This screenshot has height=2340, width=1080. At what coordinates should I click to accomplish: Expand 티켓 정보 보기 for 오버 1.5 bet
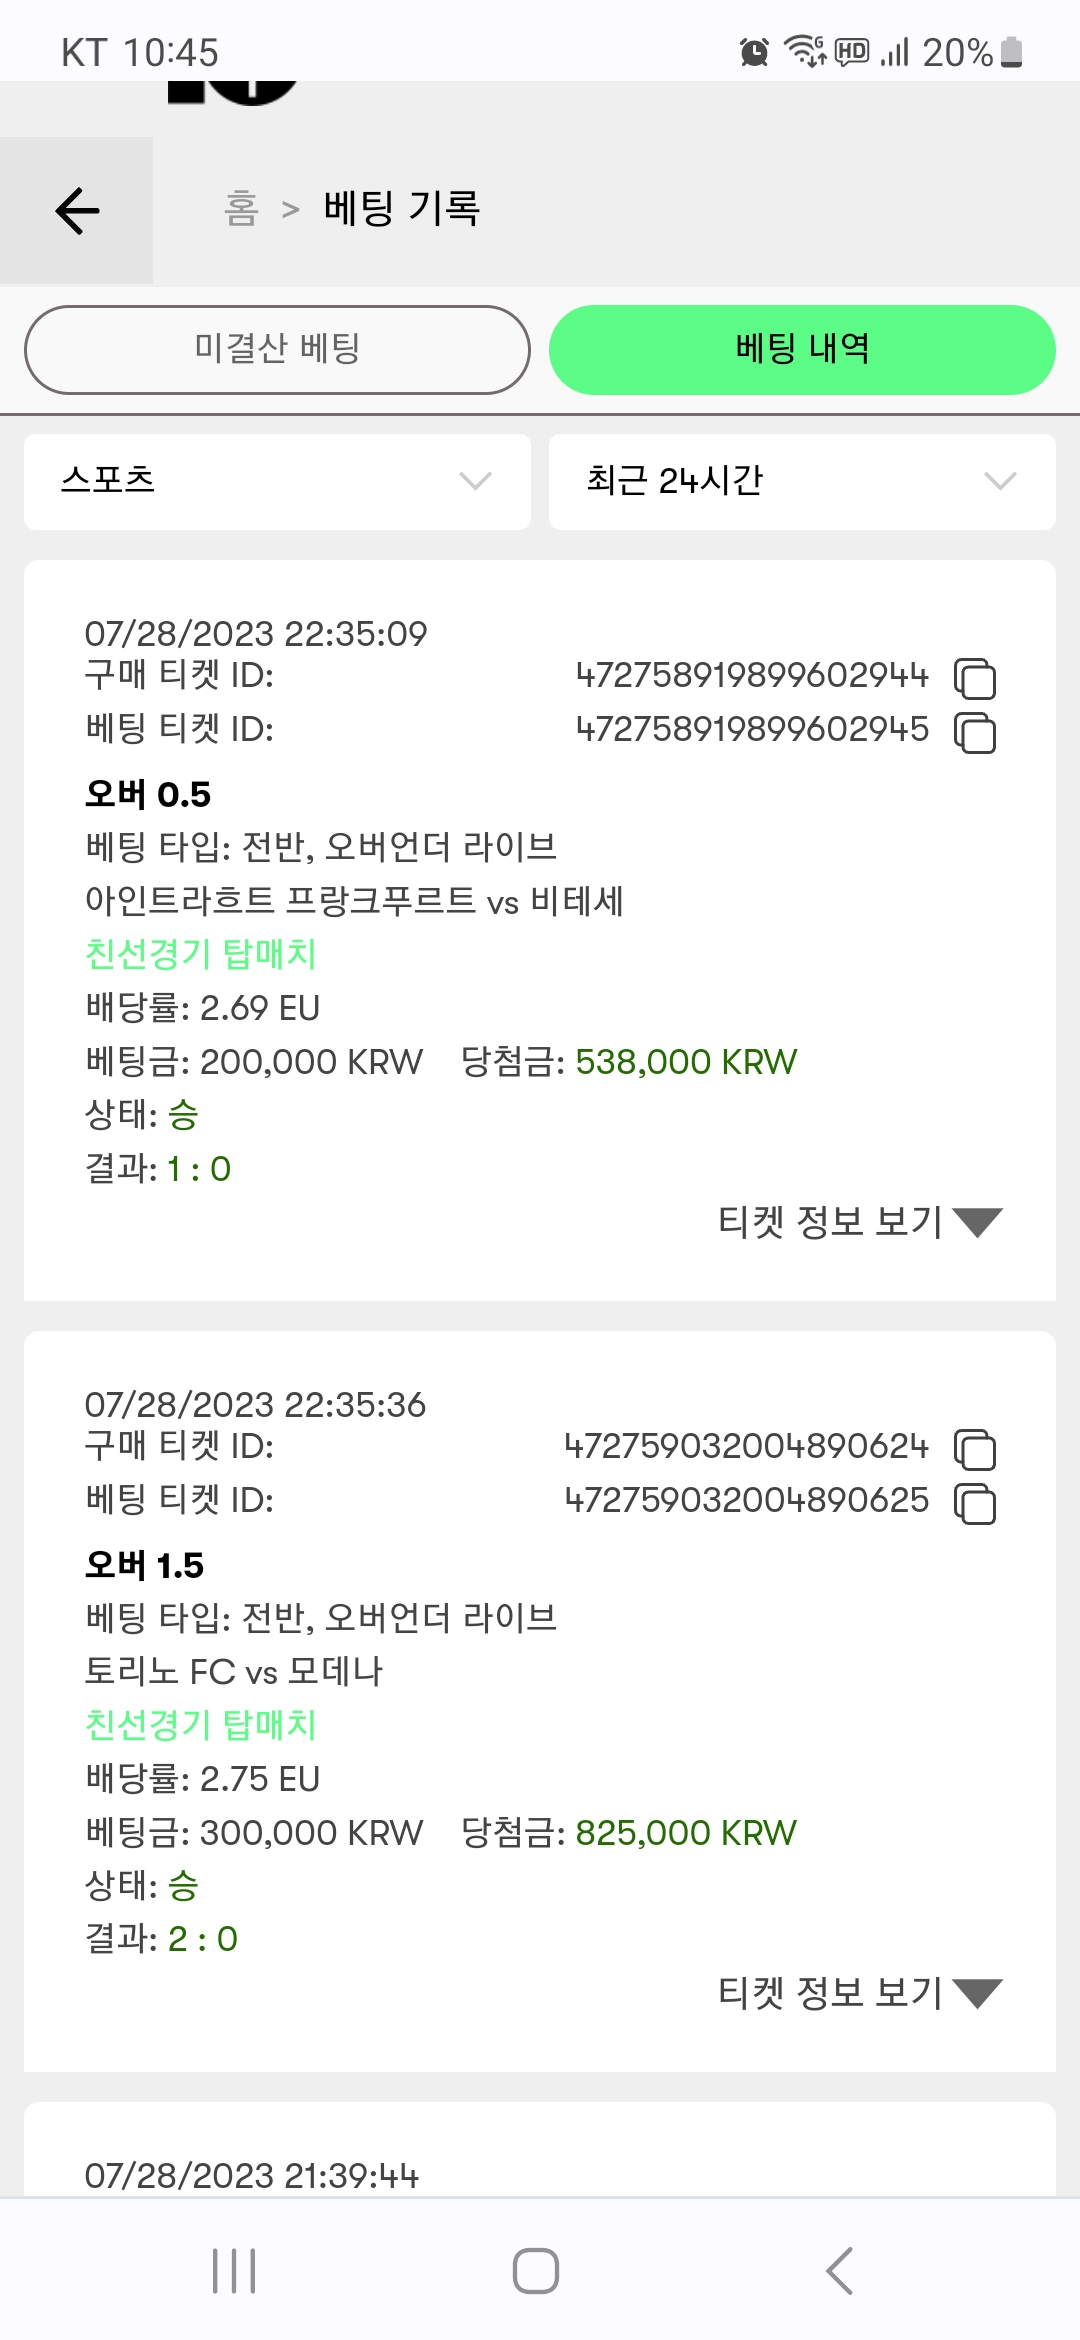[860, 1993]
